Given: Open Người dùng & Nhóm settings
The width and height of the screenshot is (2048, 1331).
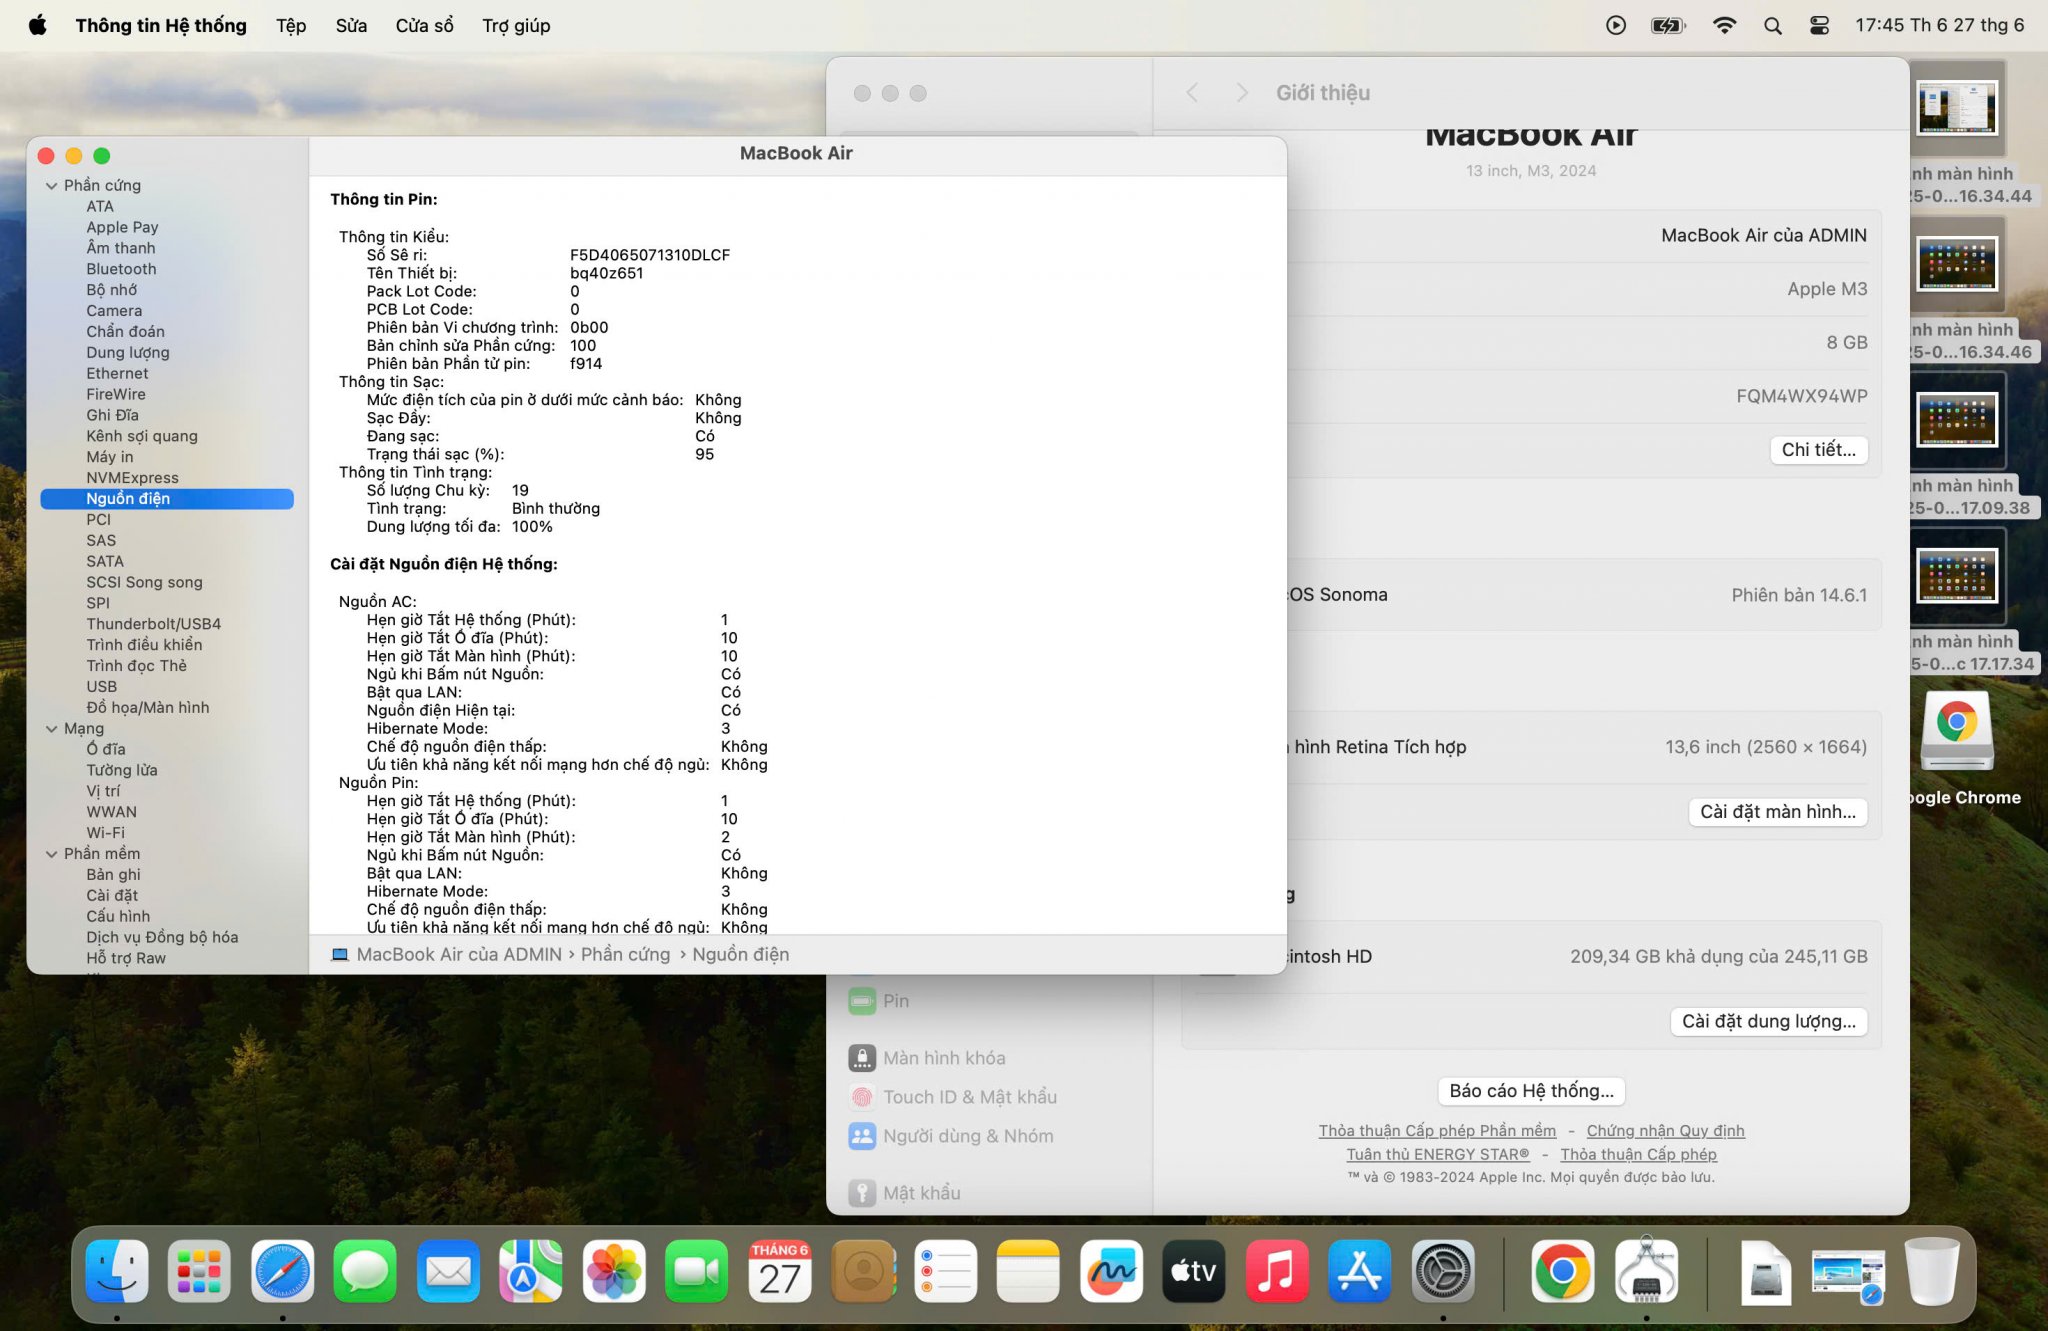Looking at the screenshot, I should point(951,1136).
